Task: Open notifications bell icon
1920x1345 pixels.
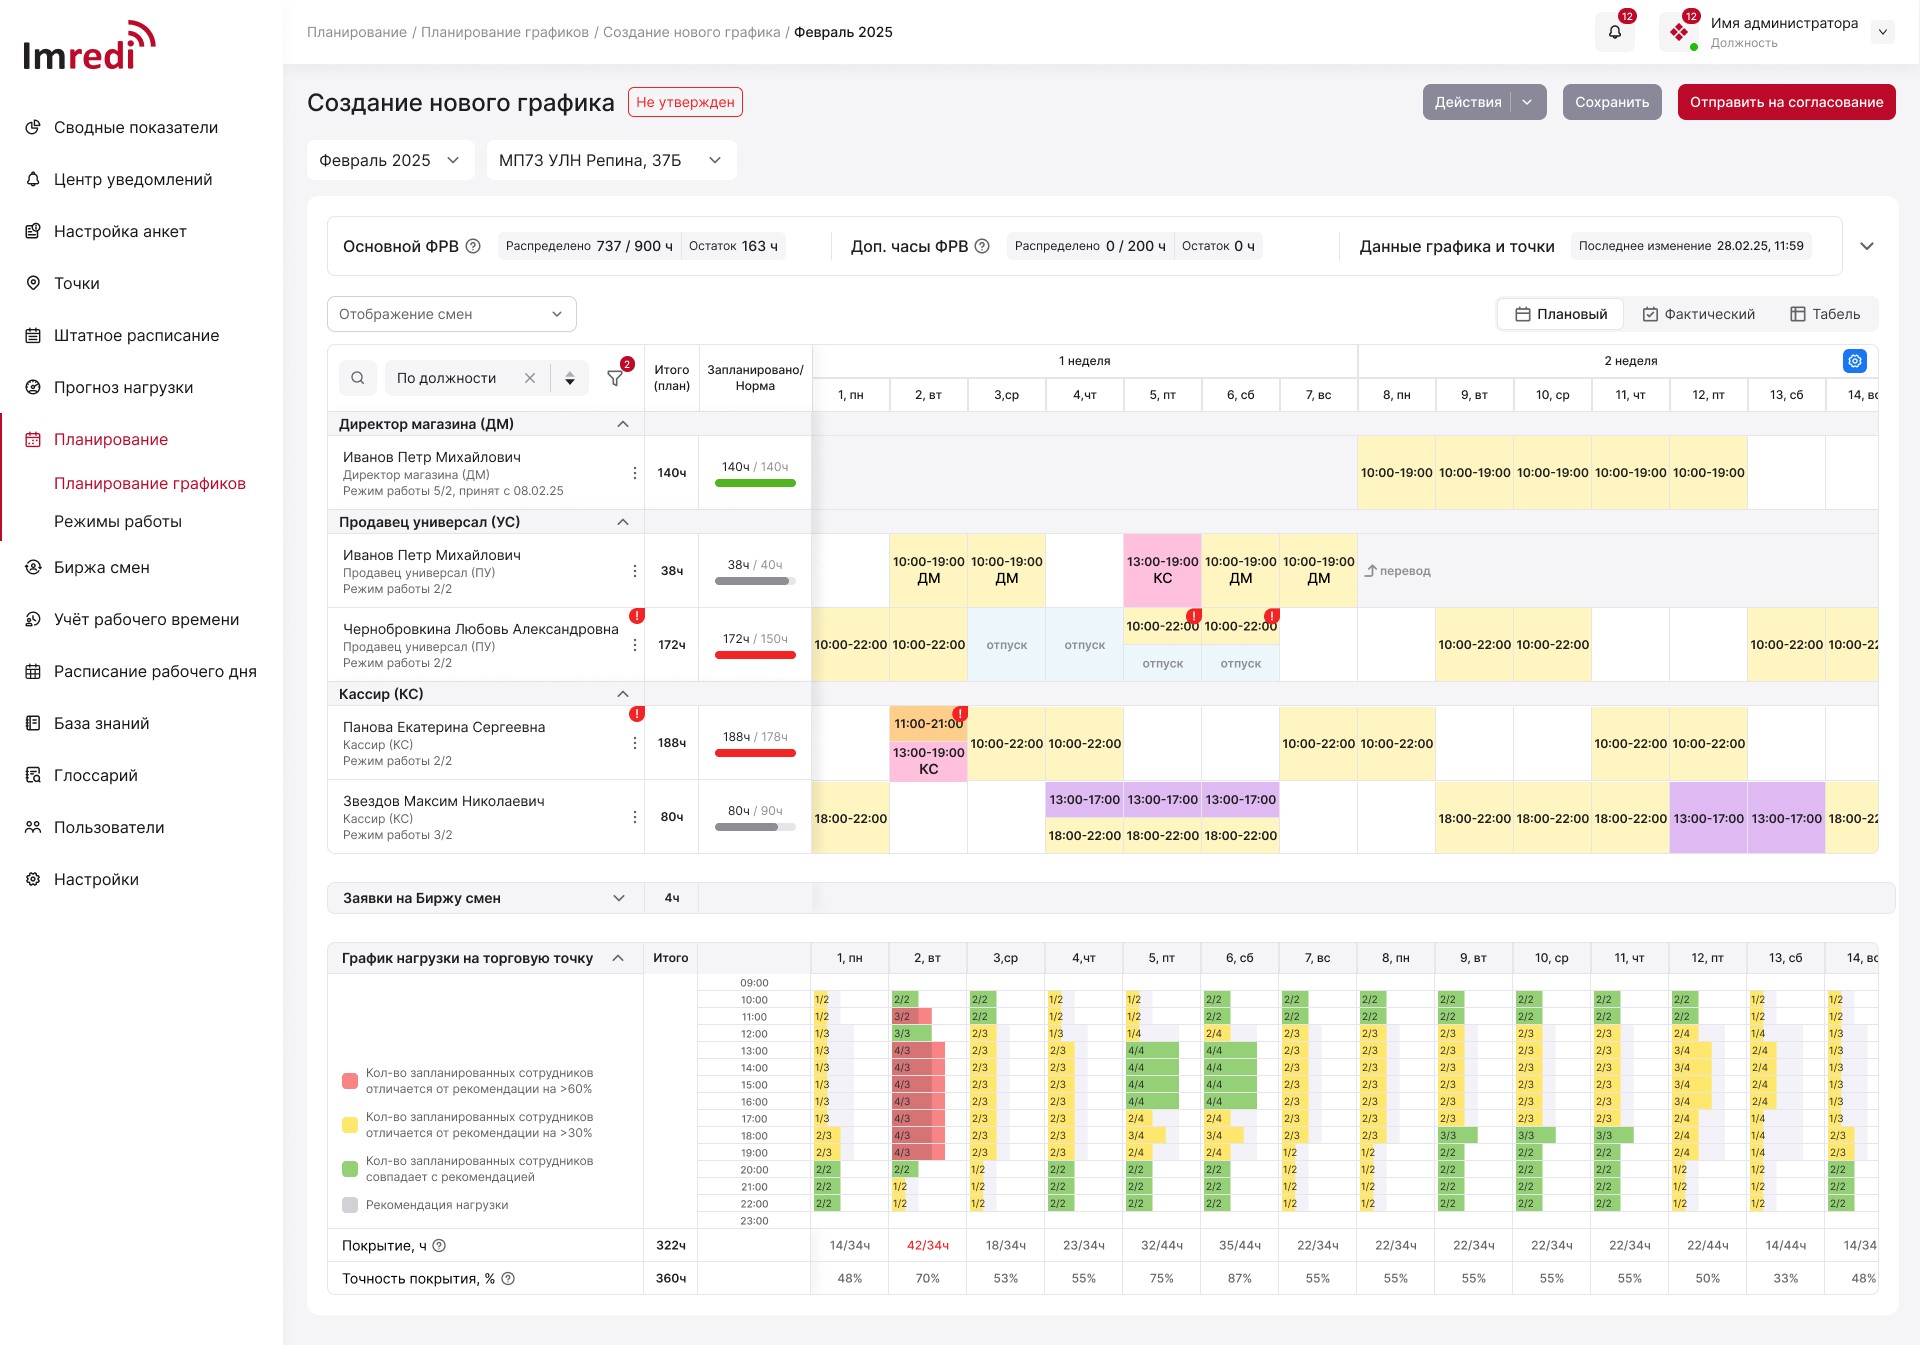Action: (1614, 32)
